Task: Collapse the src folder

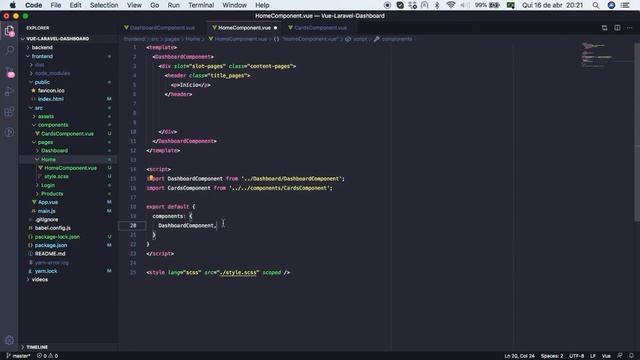Action: [x=38, y=108]
